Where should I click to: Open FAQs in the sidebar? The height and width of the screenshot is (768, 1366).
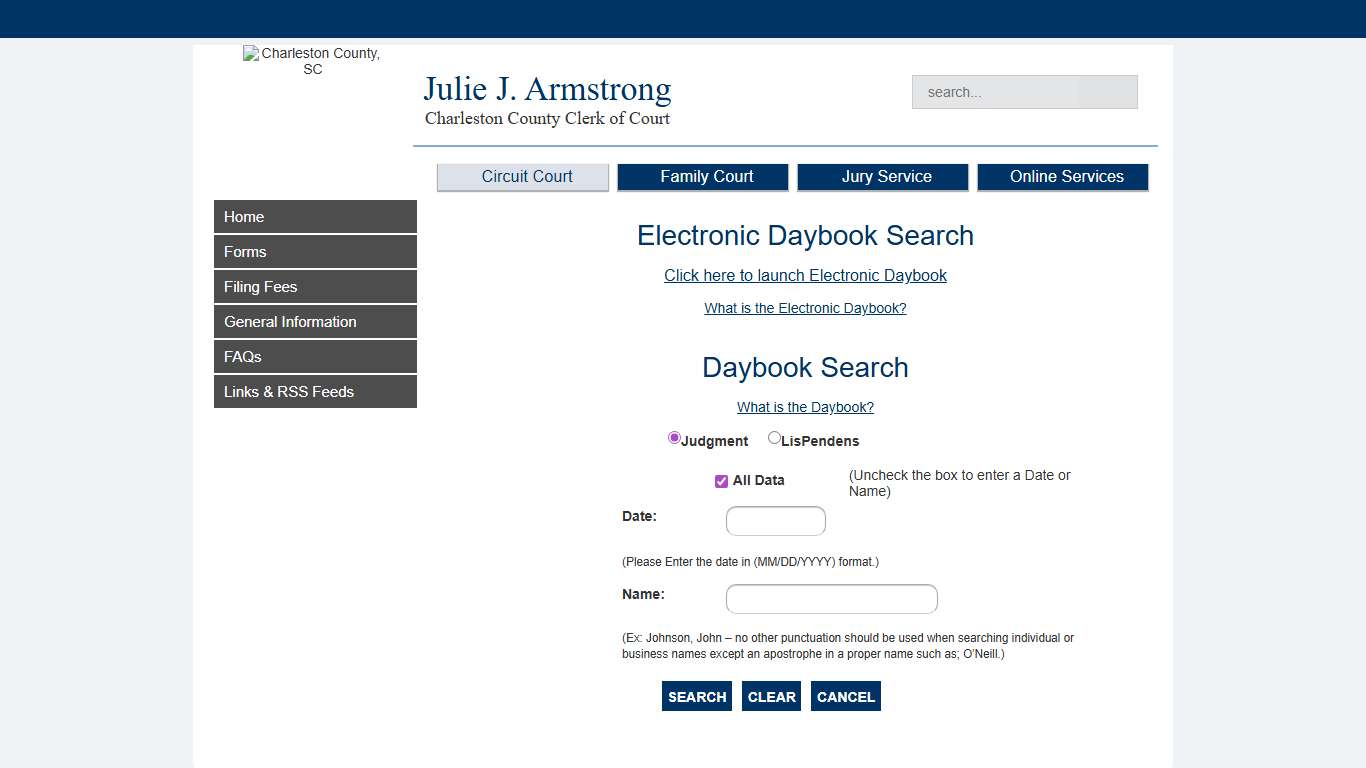[315, 357]
